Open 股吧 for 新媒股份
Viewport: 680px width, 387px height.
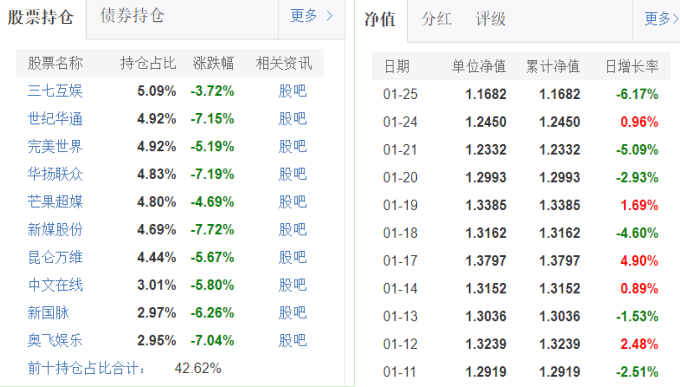[x=293, y=230]
